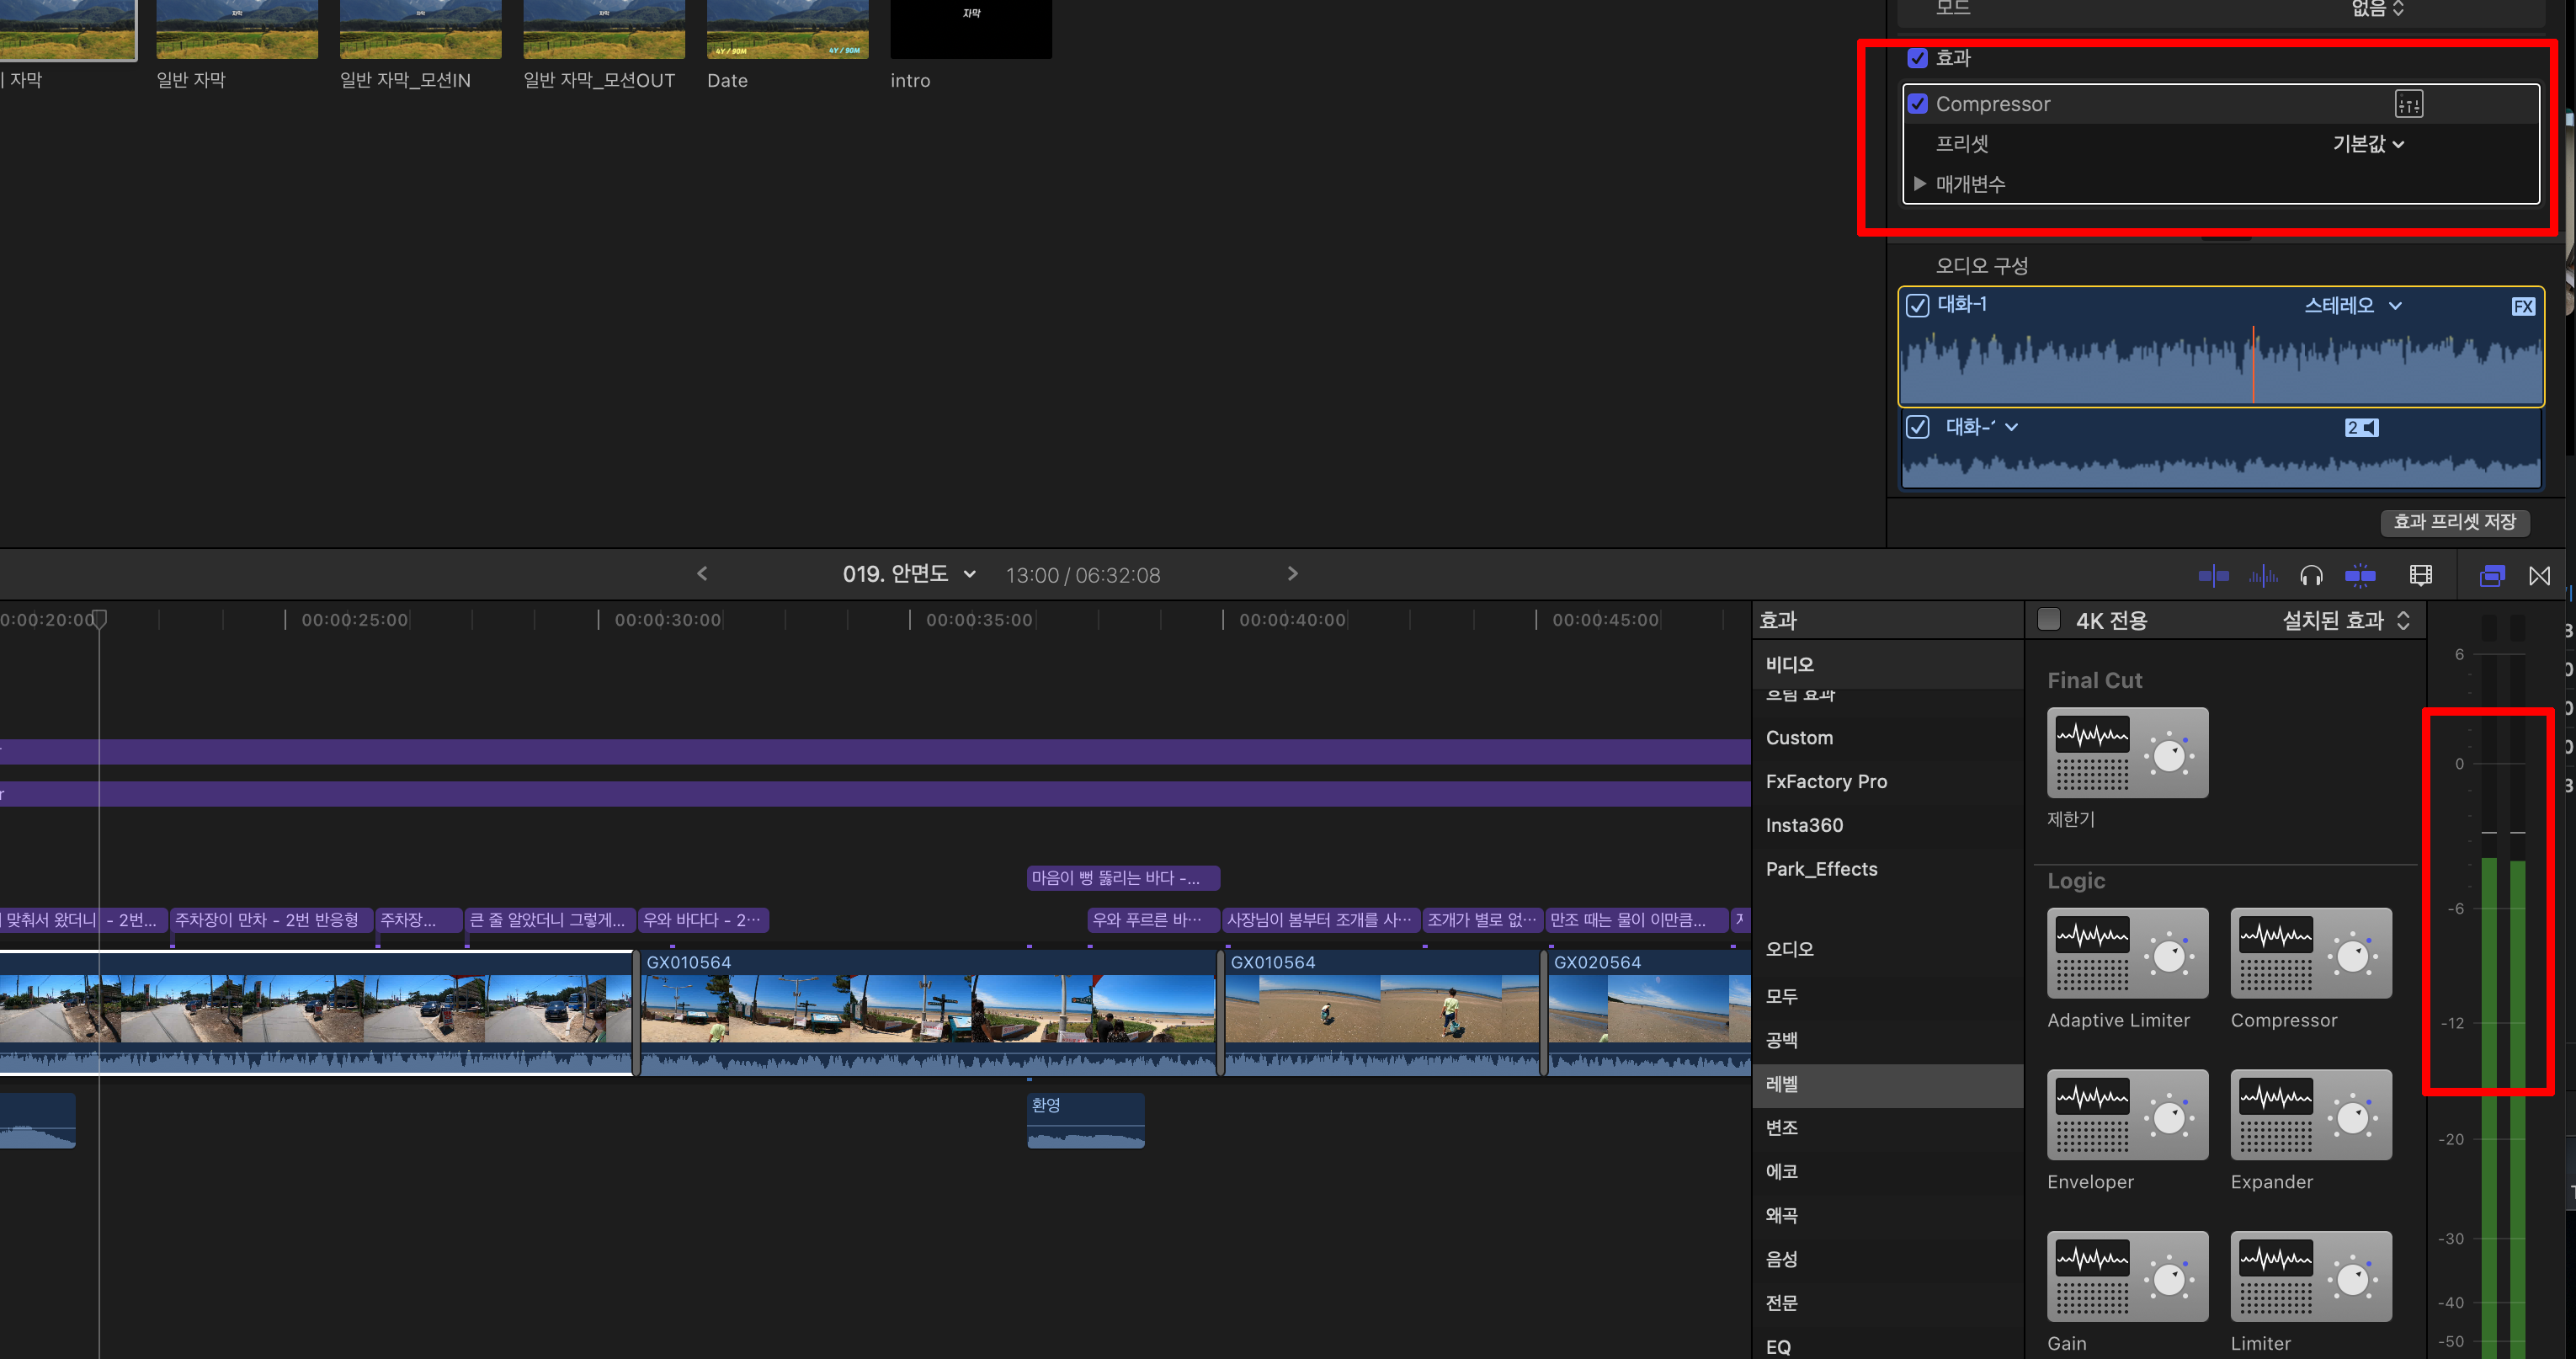This screenshot has width=2576, height=1359.
Task: Toggle the 효과 section checkbox
Action: (x=1917, y=58)
